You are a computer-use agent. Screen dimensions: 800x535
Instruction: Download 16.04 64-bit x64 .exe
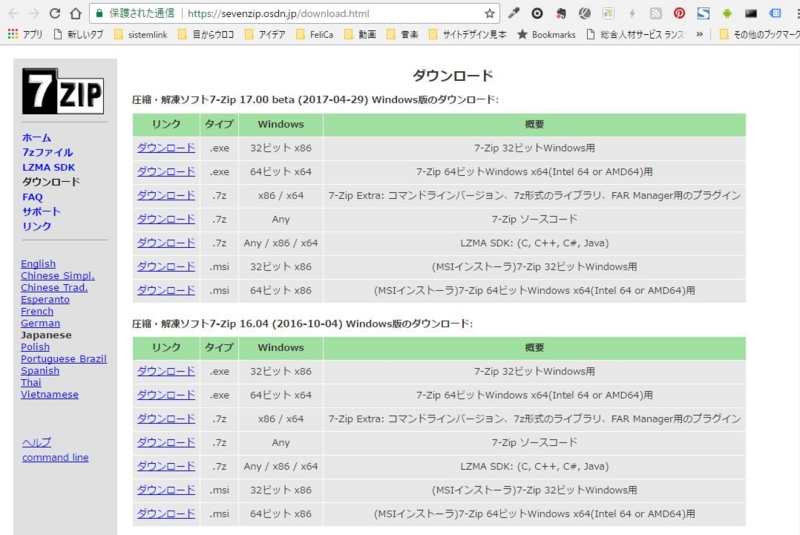(x=166, y=395)
